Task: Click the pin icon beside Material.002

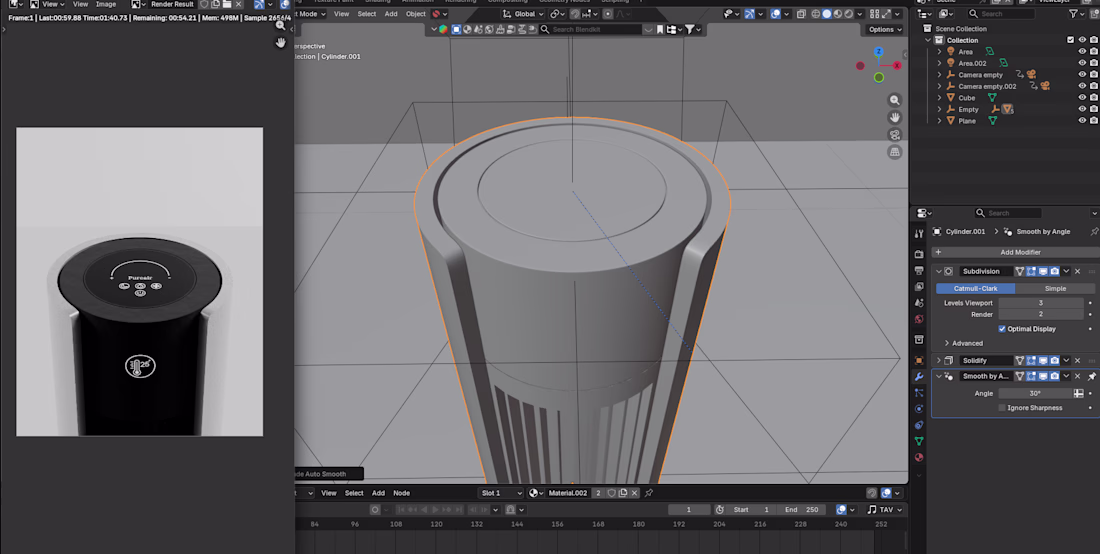Action: coord(649,493)
